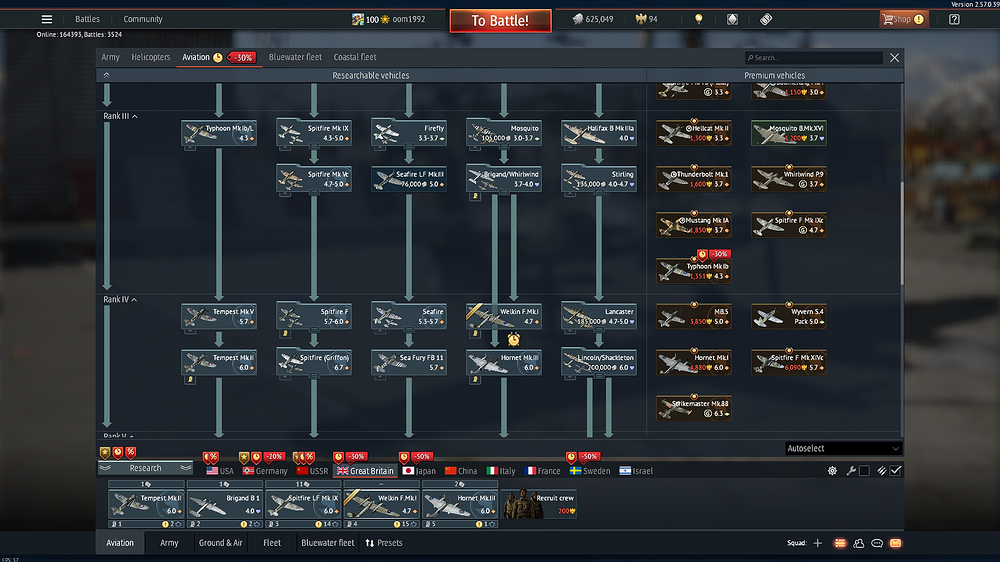The height and width of the screenshot is (562, 1000).
Task: Open the Battles menu
Action: coord(87,19)
